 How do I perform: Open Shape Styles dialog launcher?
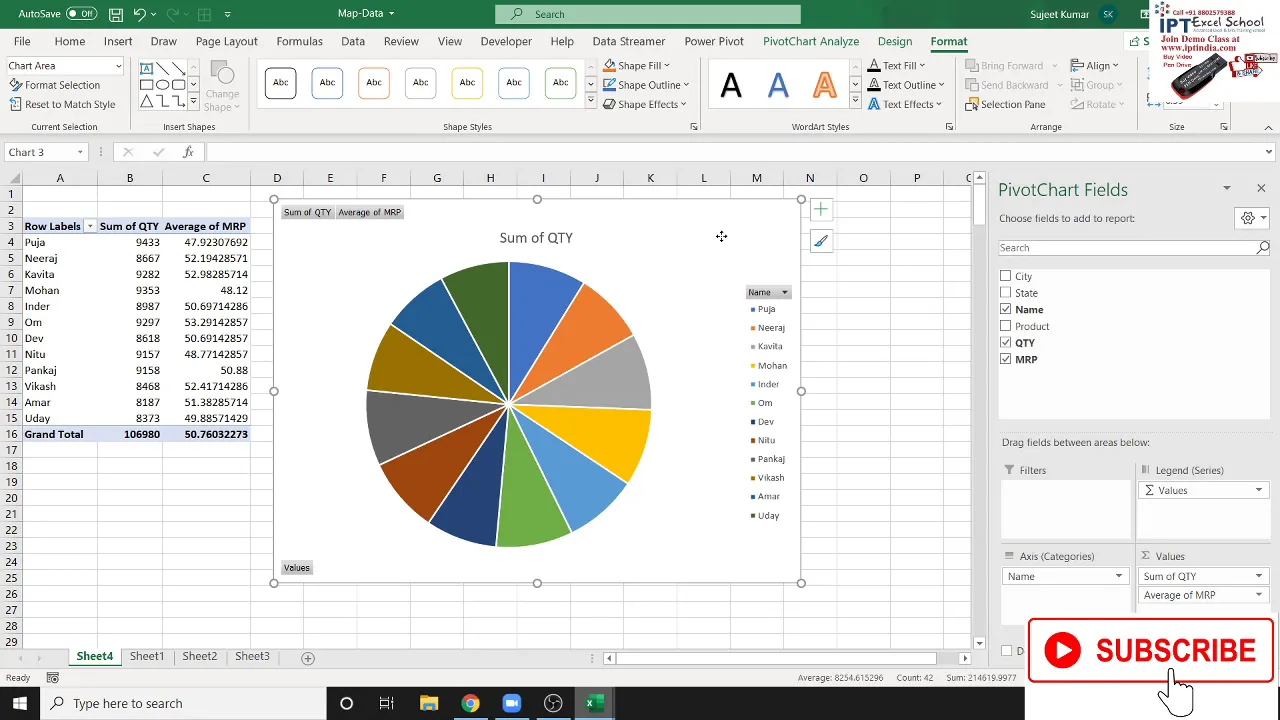[694, 127]
